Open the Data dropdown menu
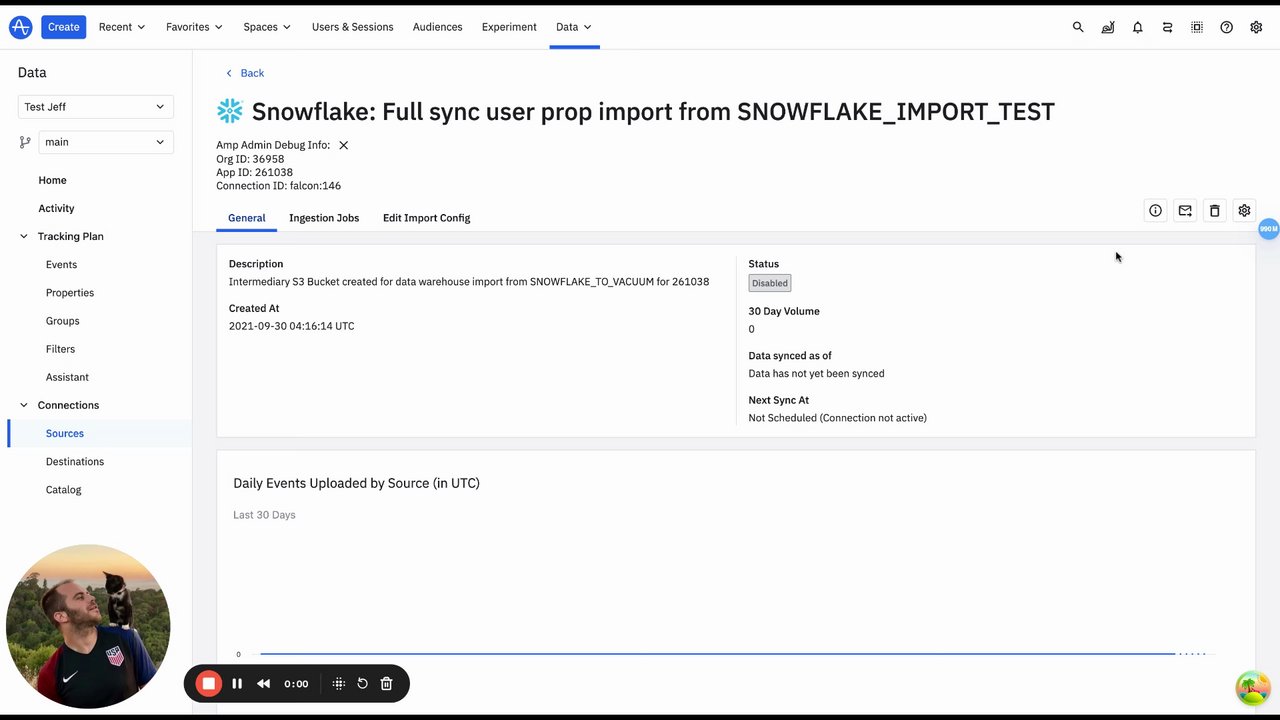Viewport: 1280px width, 720px height. [574, 27]
